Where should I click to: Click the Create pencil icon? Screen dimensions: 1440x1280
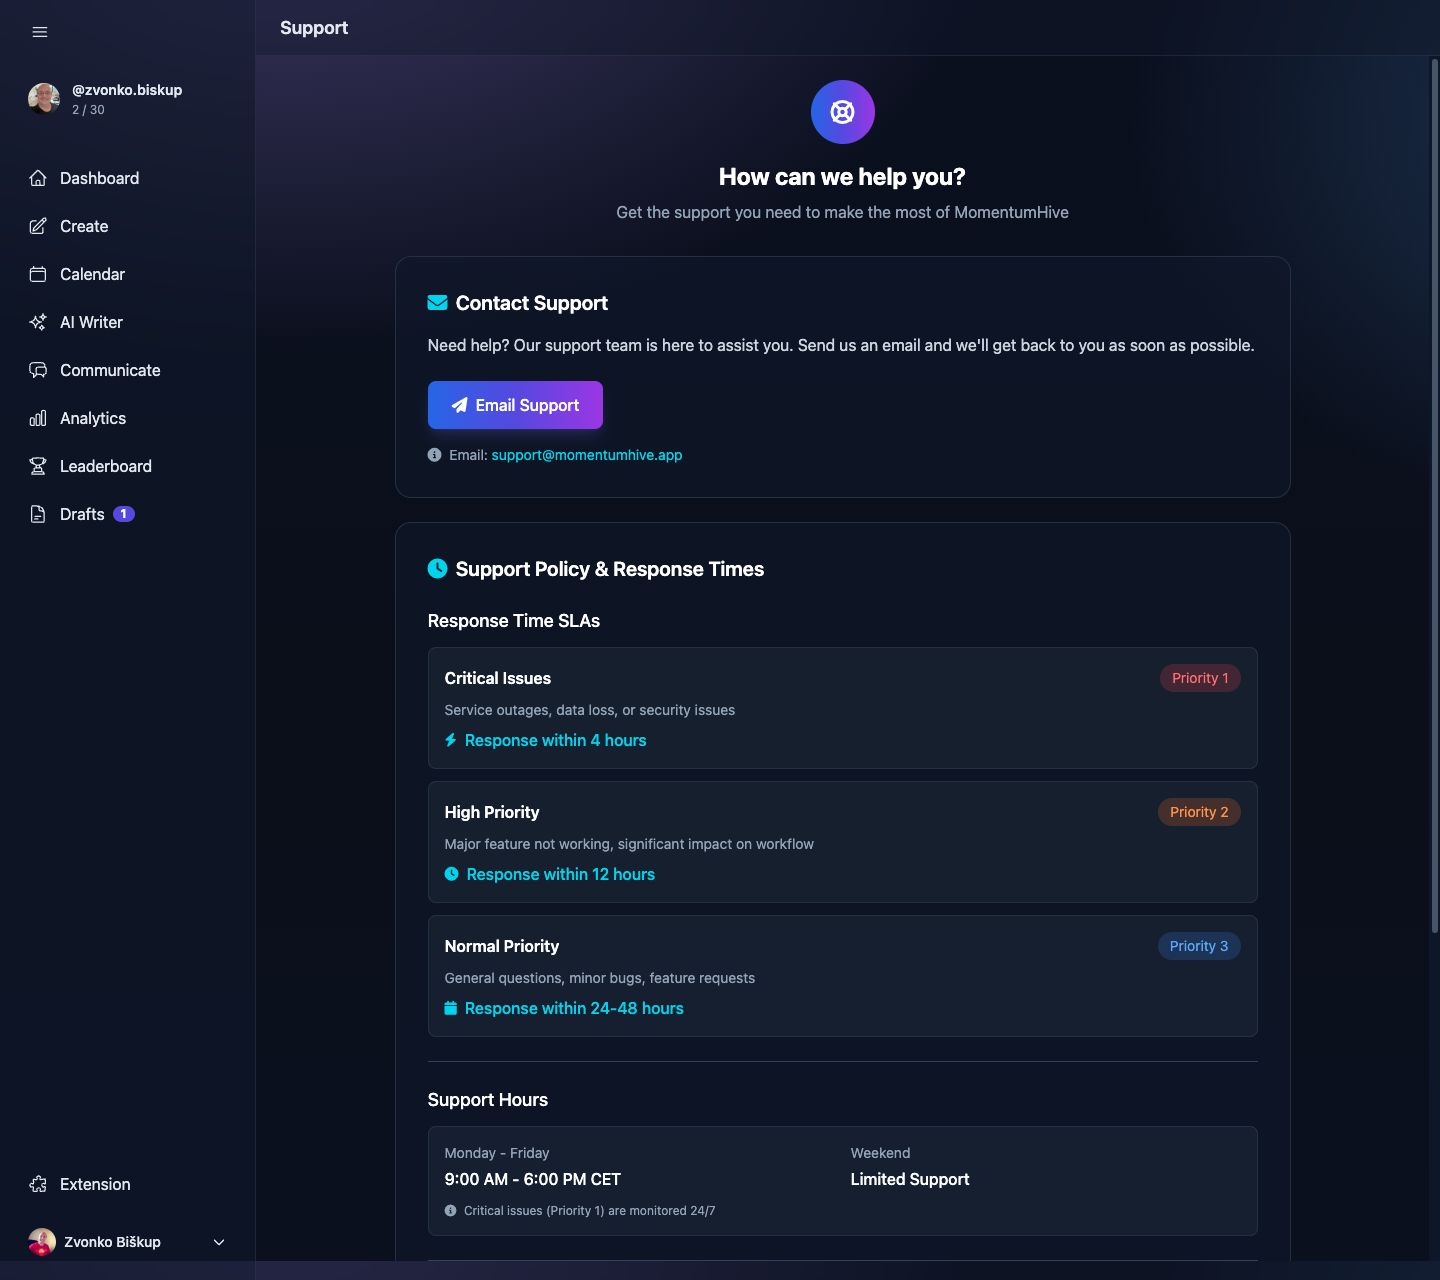click(x=38, y=226)
